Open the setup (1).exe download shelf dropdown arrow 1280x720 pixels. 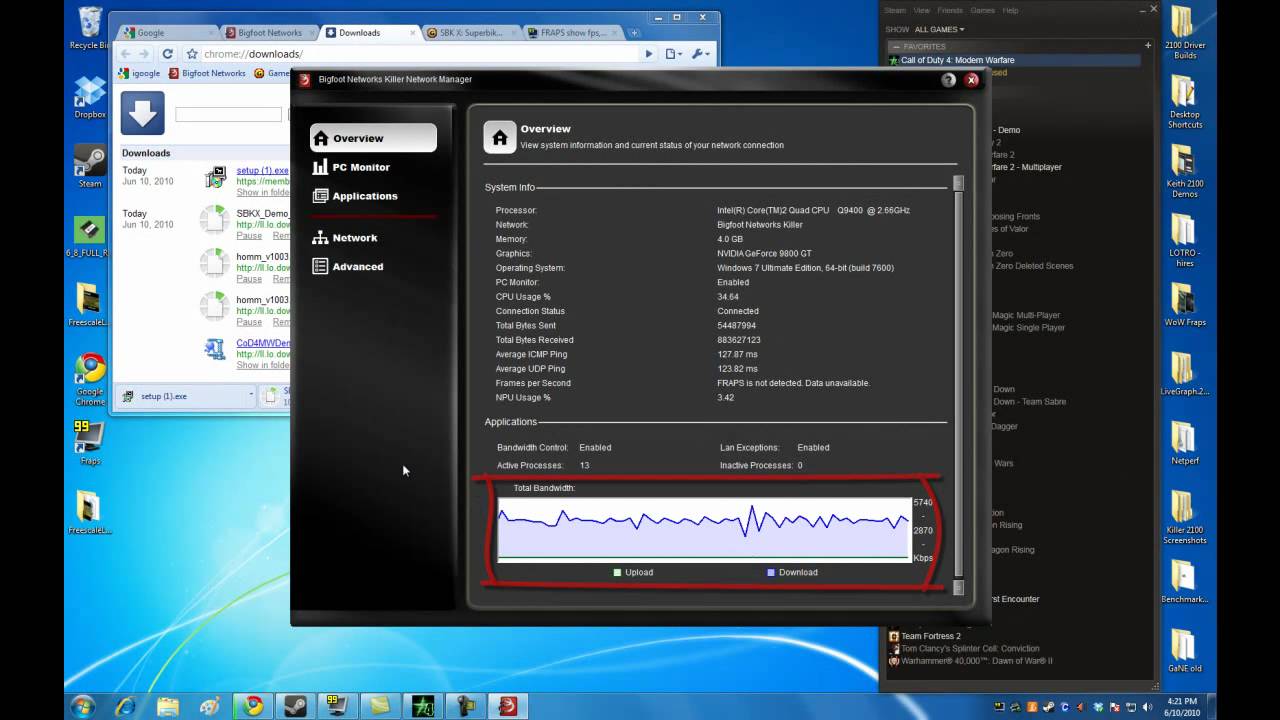click(251, 396)
